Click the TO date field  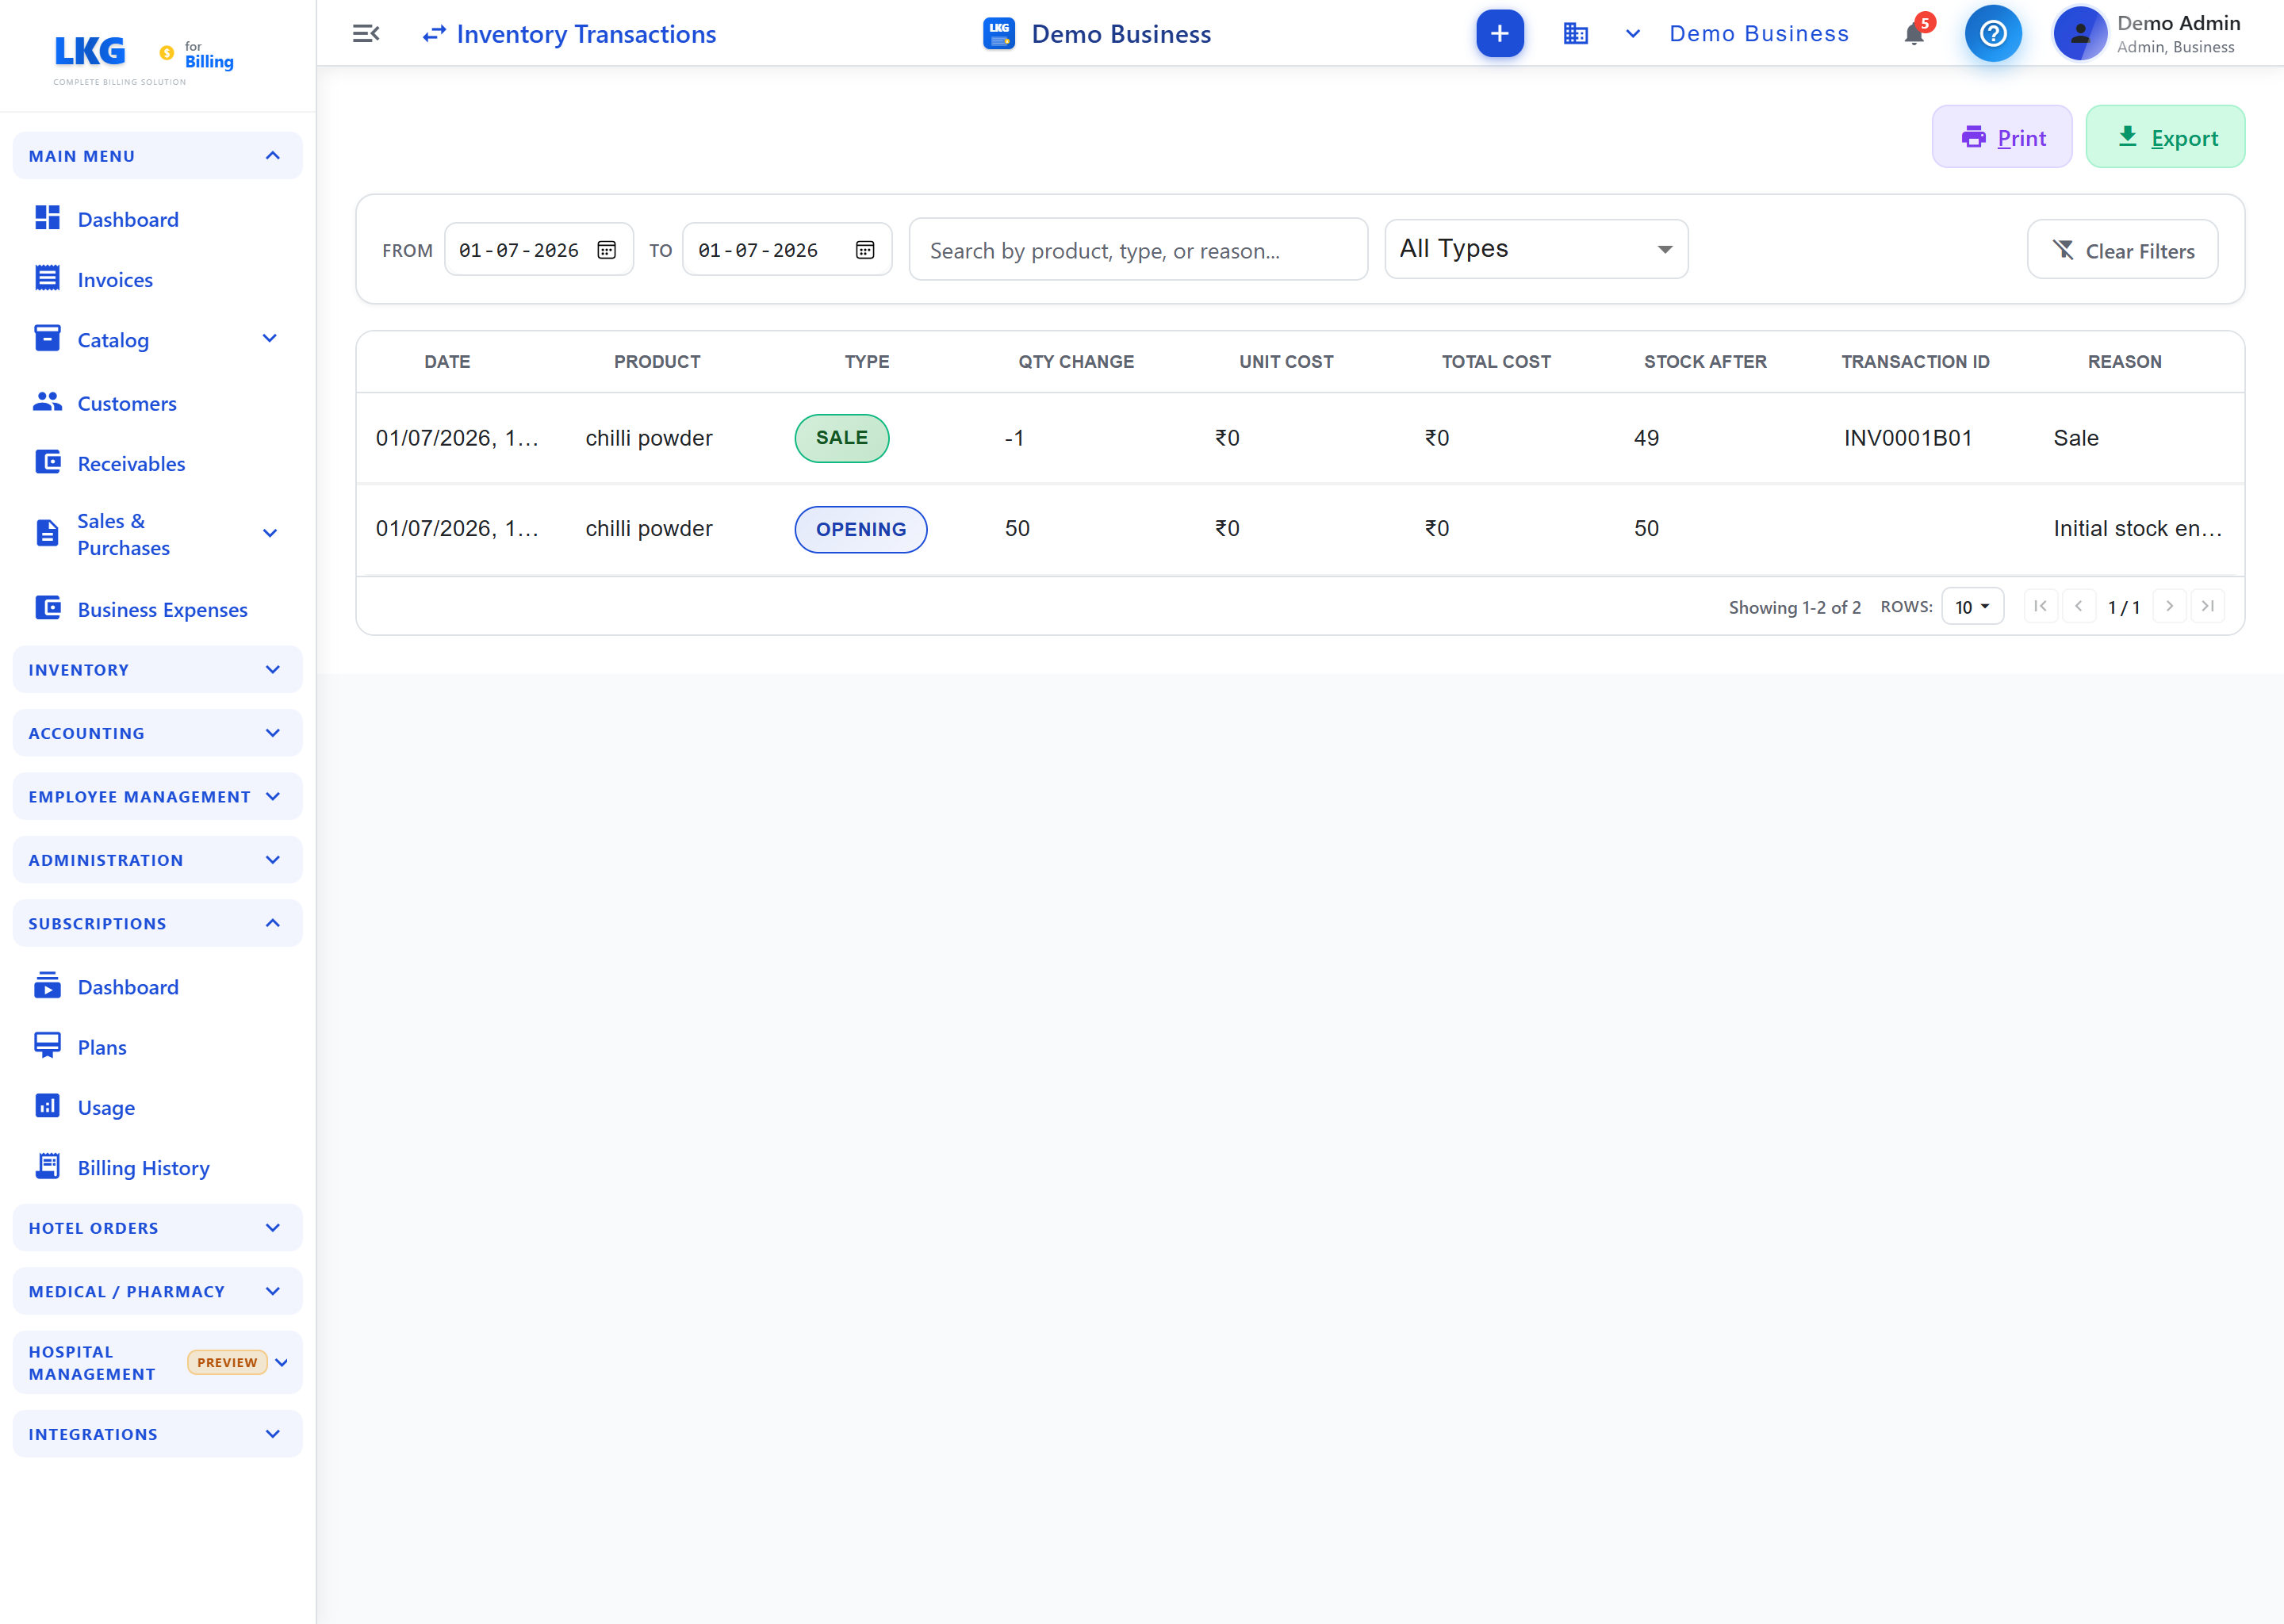(787, 250)
